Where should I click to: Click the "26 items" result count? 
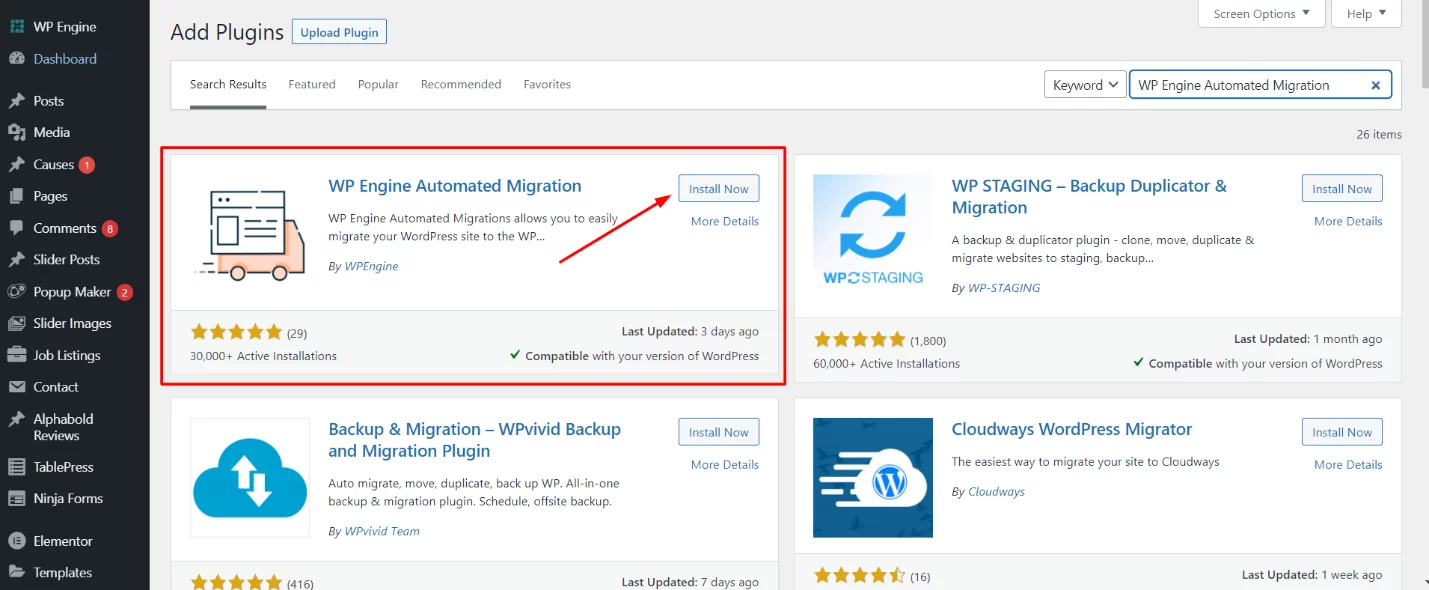[1379, 134]
